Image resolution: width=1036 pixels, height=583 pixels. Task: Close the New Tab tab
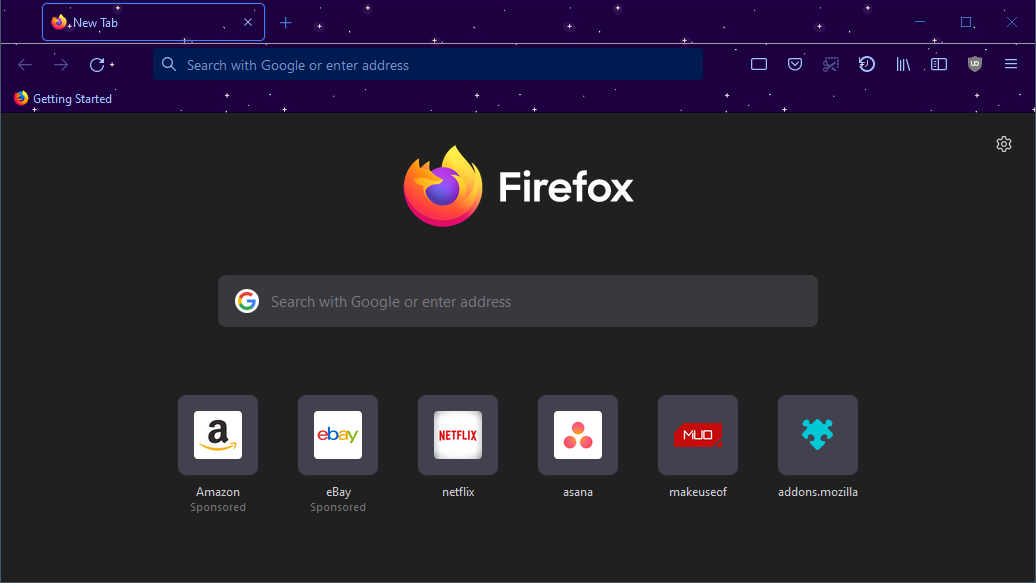click(248, 22)
